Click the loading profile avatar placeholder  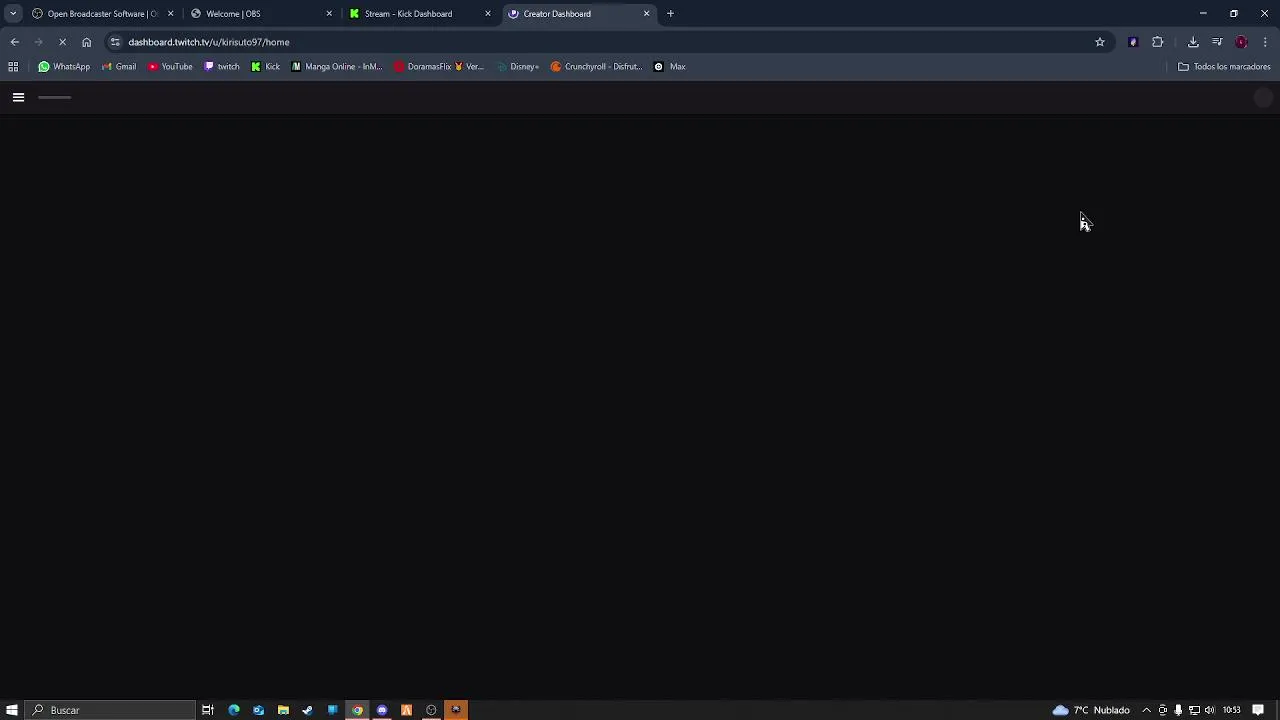(x=1263, y=97)
